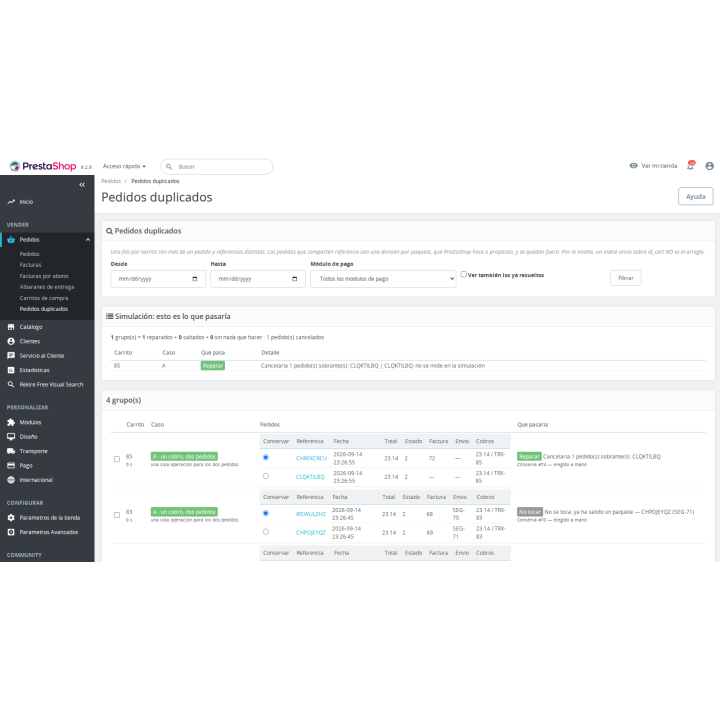Select Conservar radio for order IRSWULZHZ
720x720 pixels.
pos(266,513)
